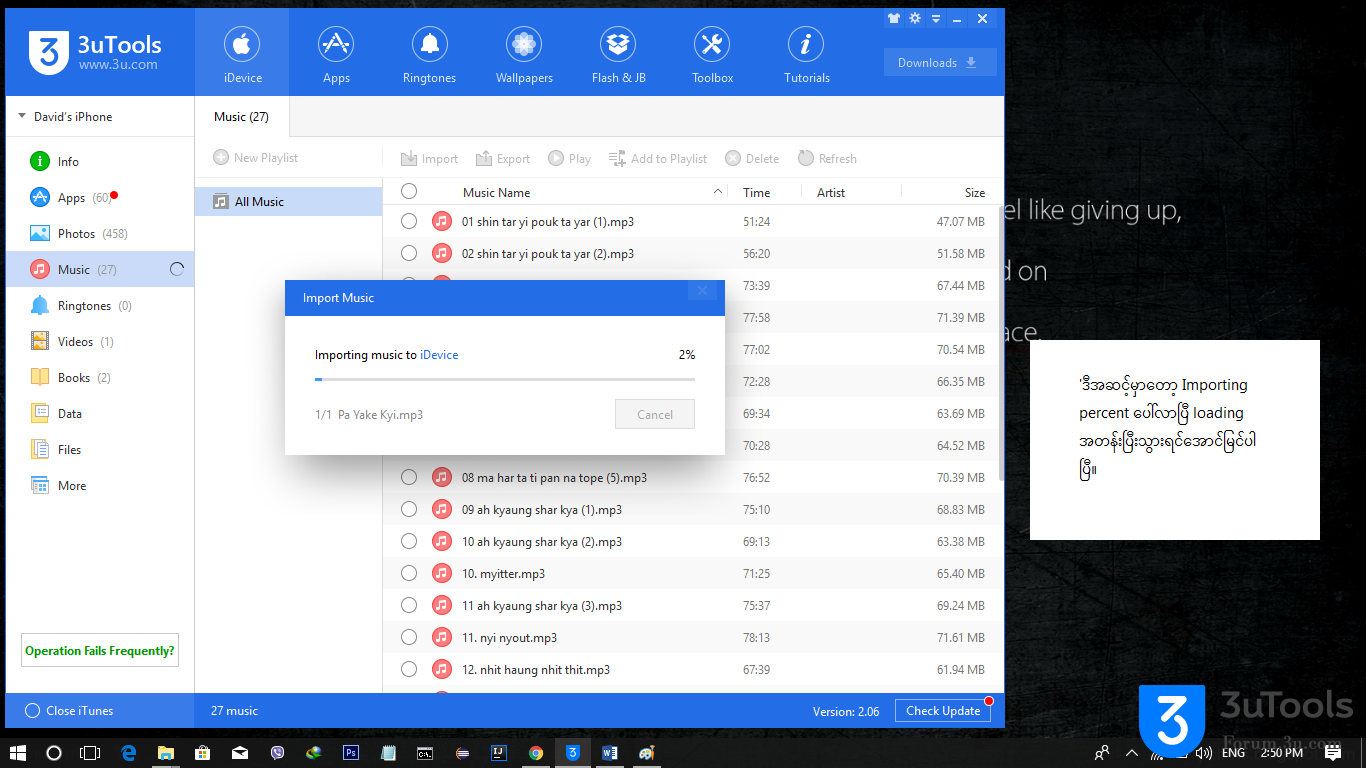Open the Ringtones section
1366x768 pixels.
click(429, 54)
